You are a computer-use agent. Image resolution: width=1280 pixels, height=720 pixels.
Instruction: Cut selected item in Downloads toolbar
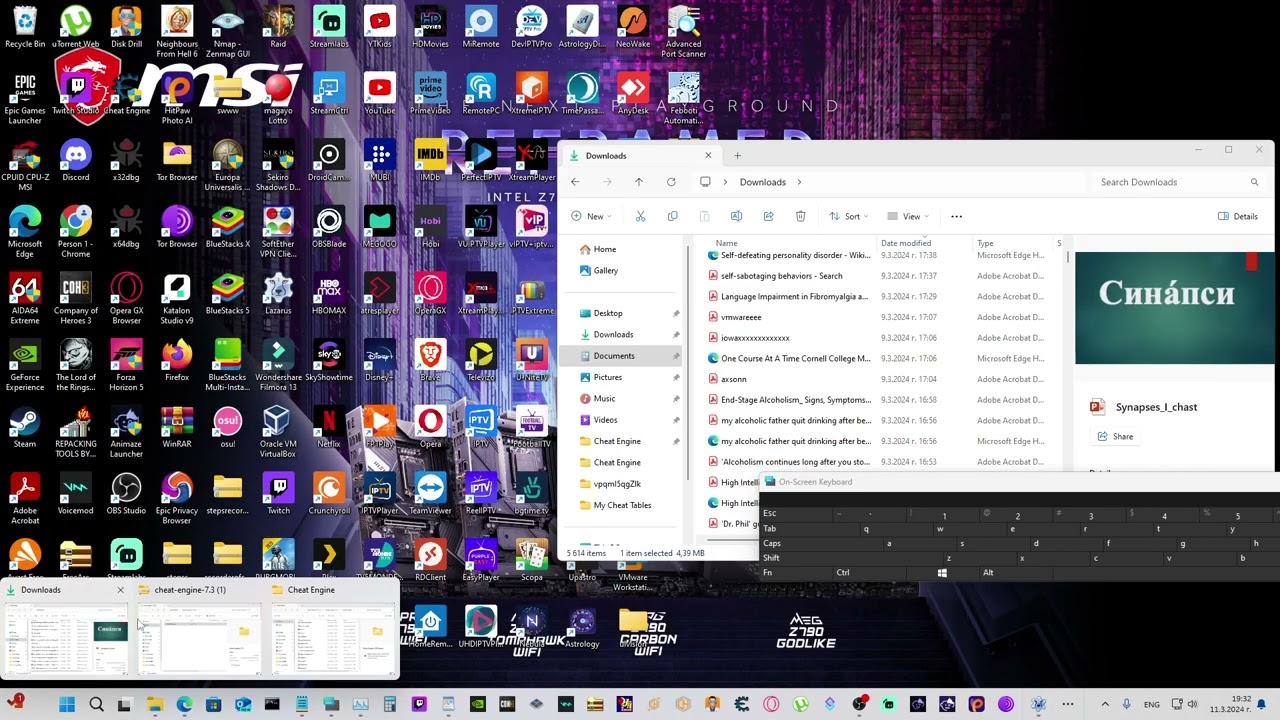click(640, 216)
